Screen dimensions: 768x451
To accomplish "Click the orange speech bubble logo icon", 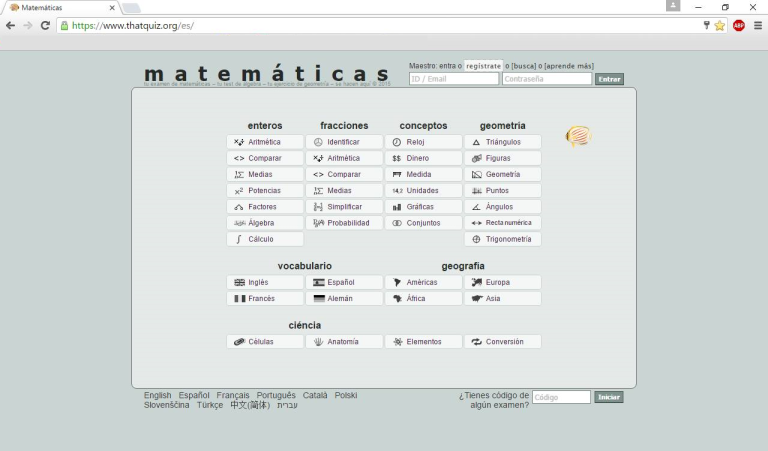I will click(578, 136).
